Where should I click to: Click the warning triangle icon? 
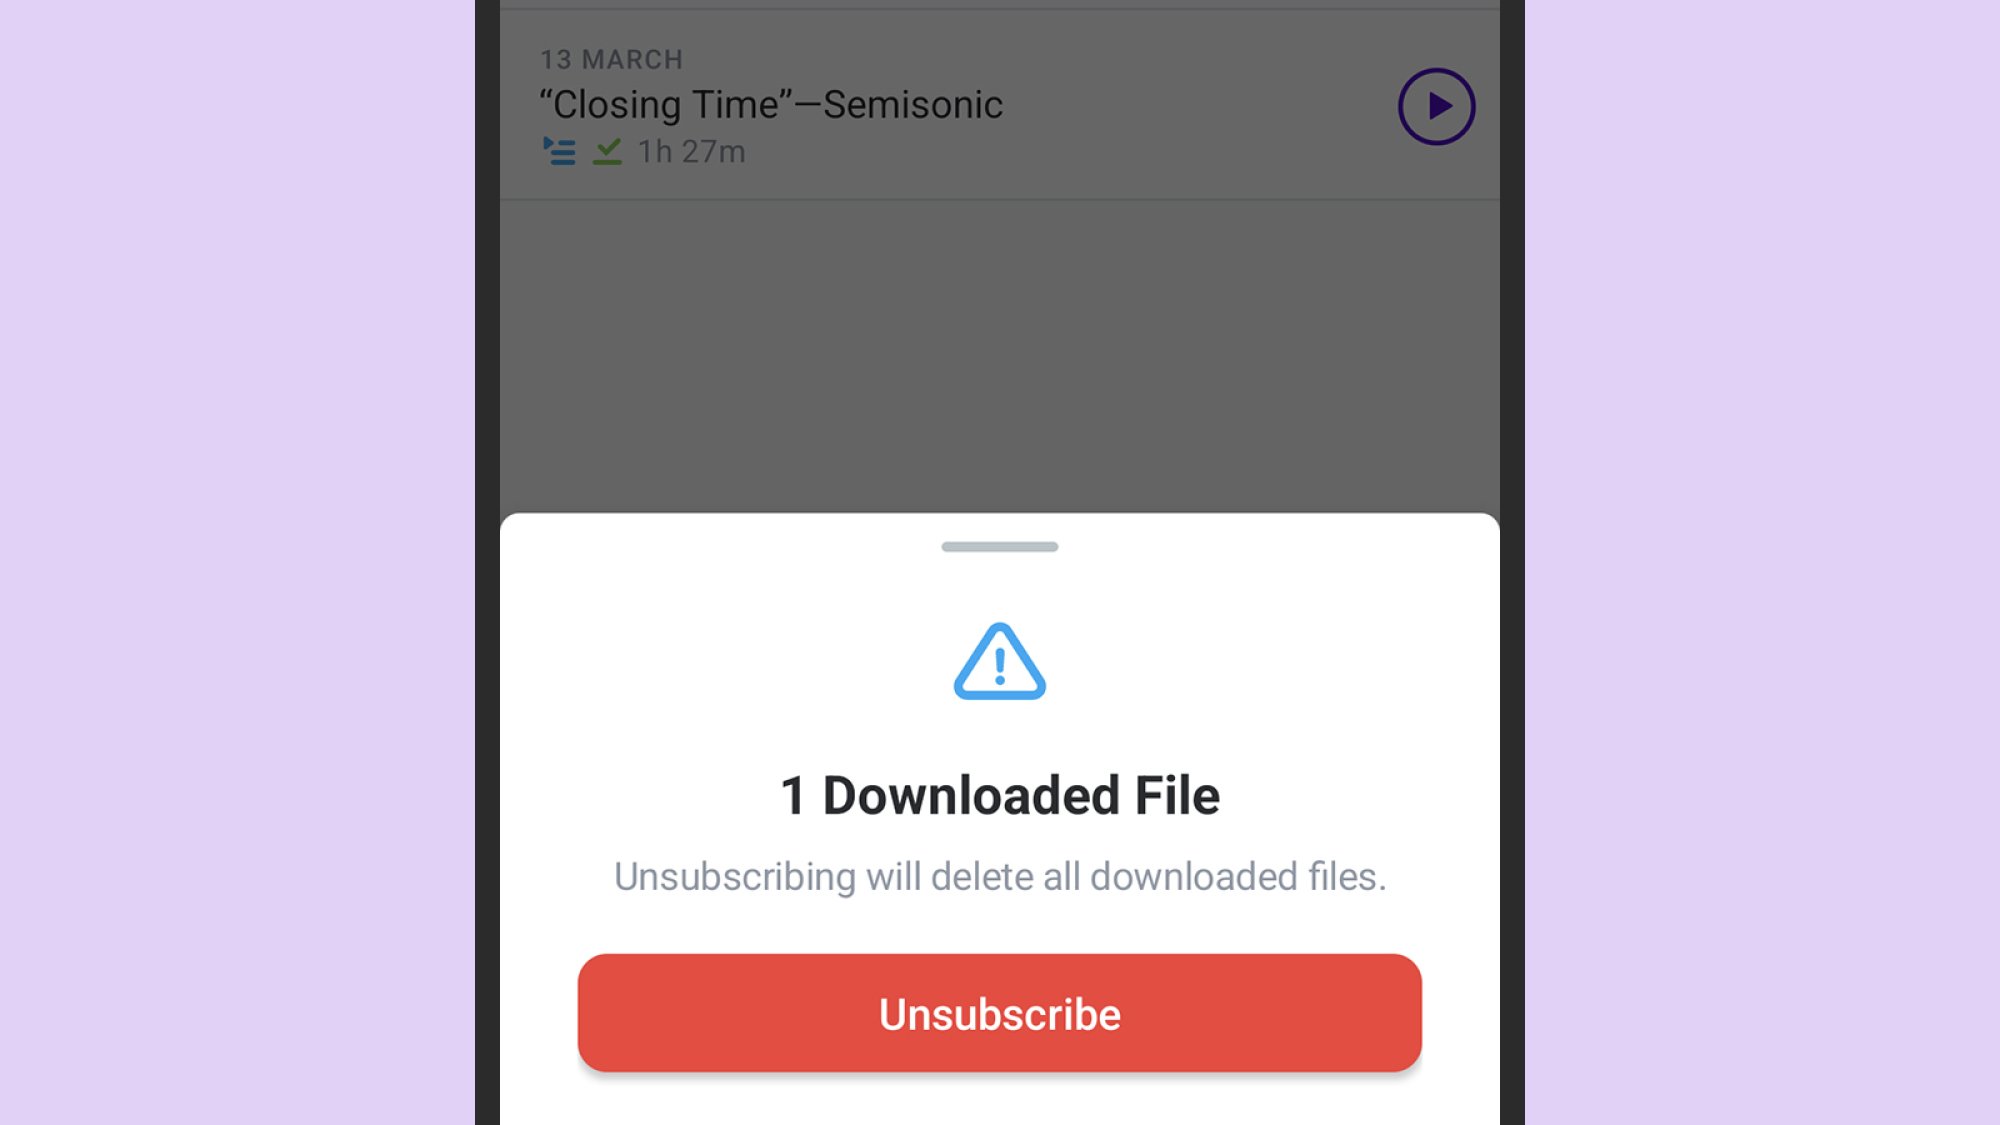point(999,661)
